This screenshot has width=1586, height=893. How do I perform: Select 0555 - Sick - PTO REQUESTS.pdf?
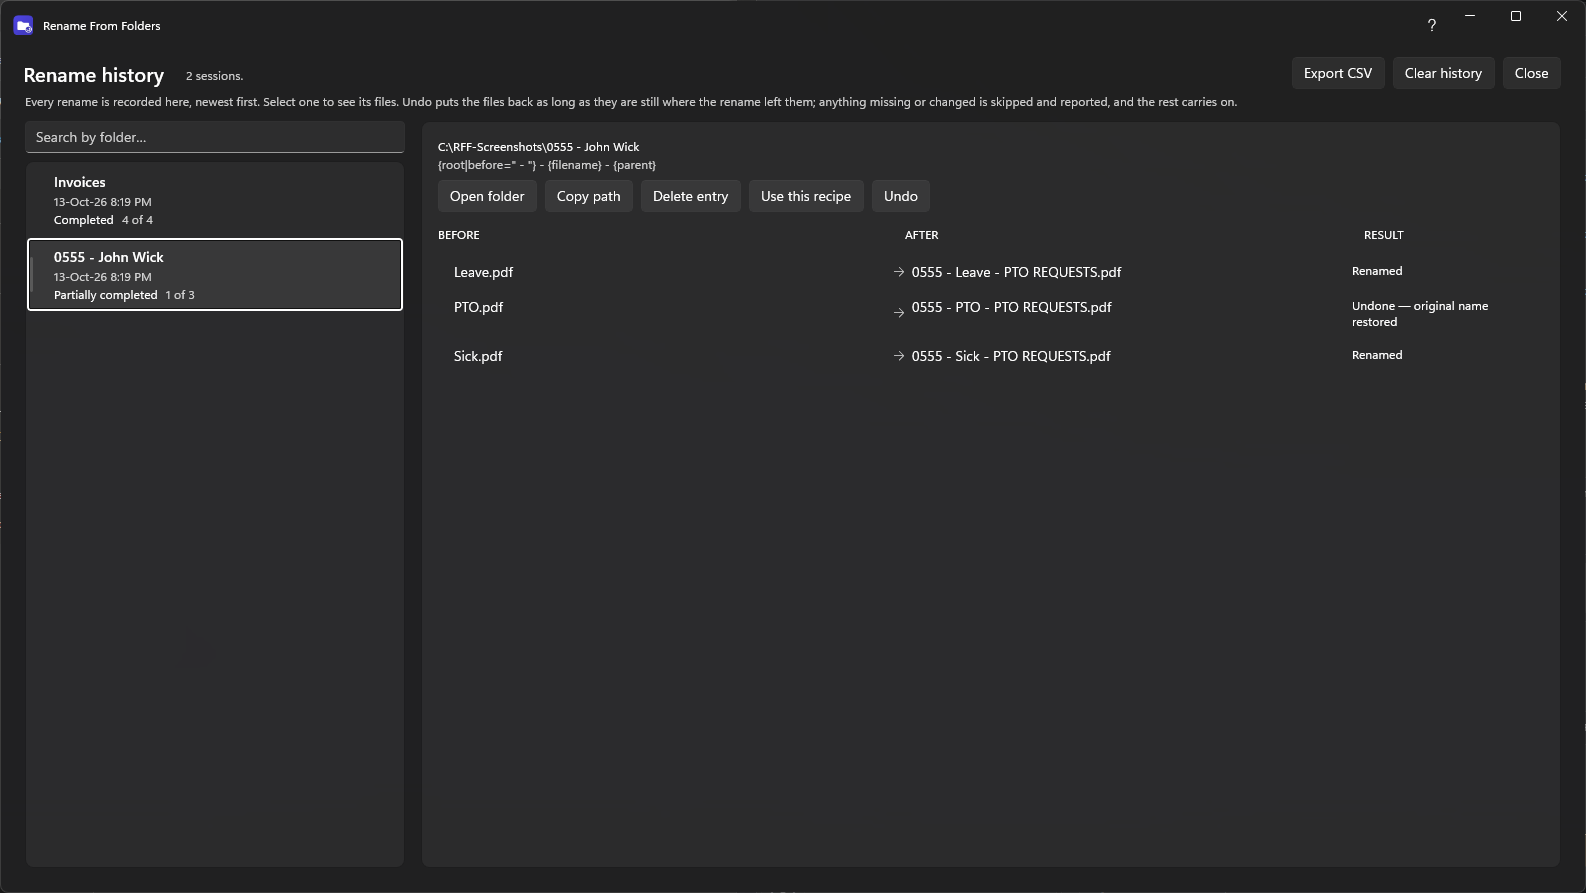[1011, 356]
